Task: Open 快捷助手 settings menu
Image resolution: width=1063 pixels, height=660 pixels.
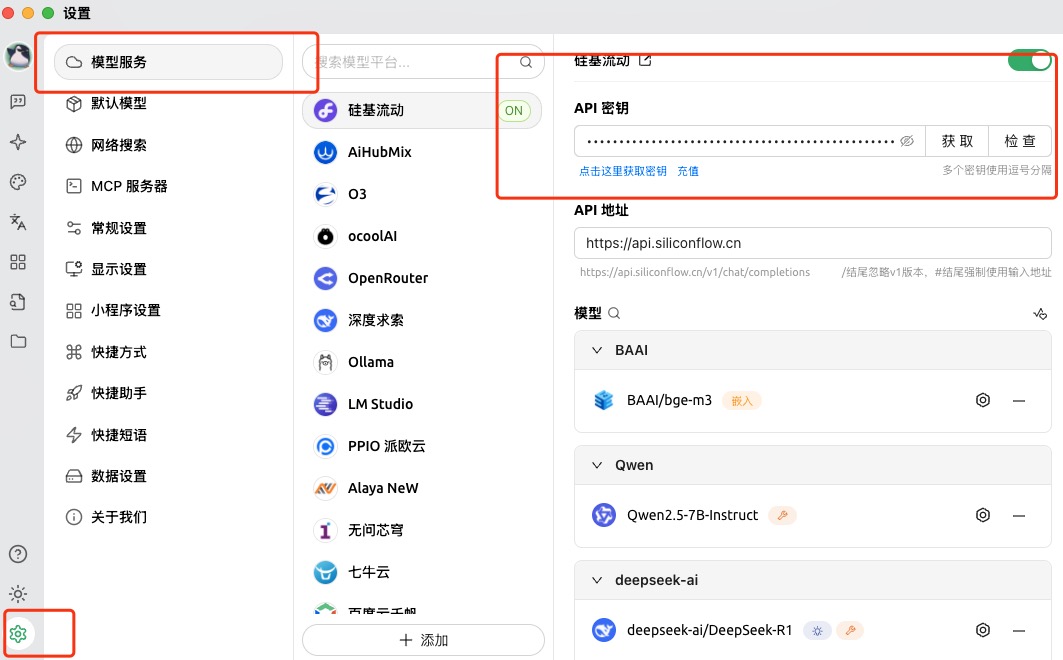Action: [168, 393]
